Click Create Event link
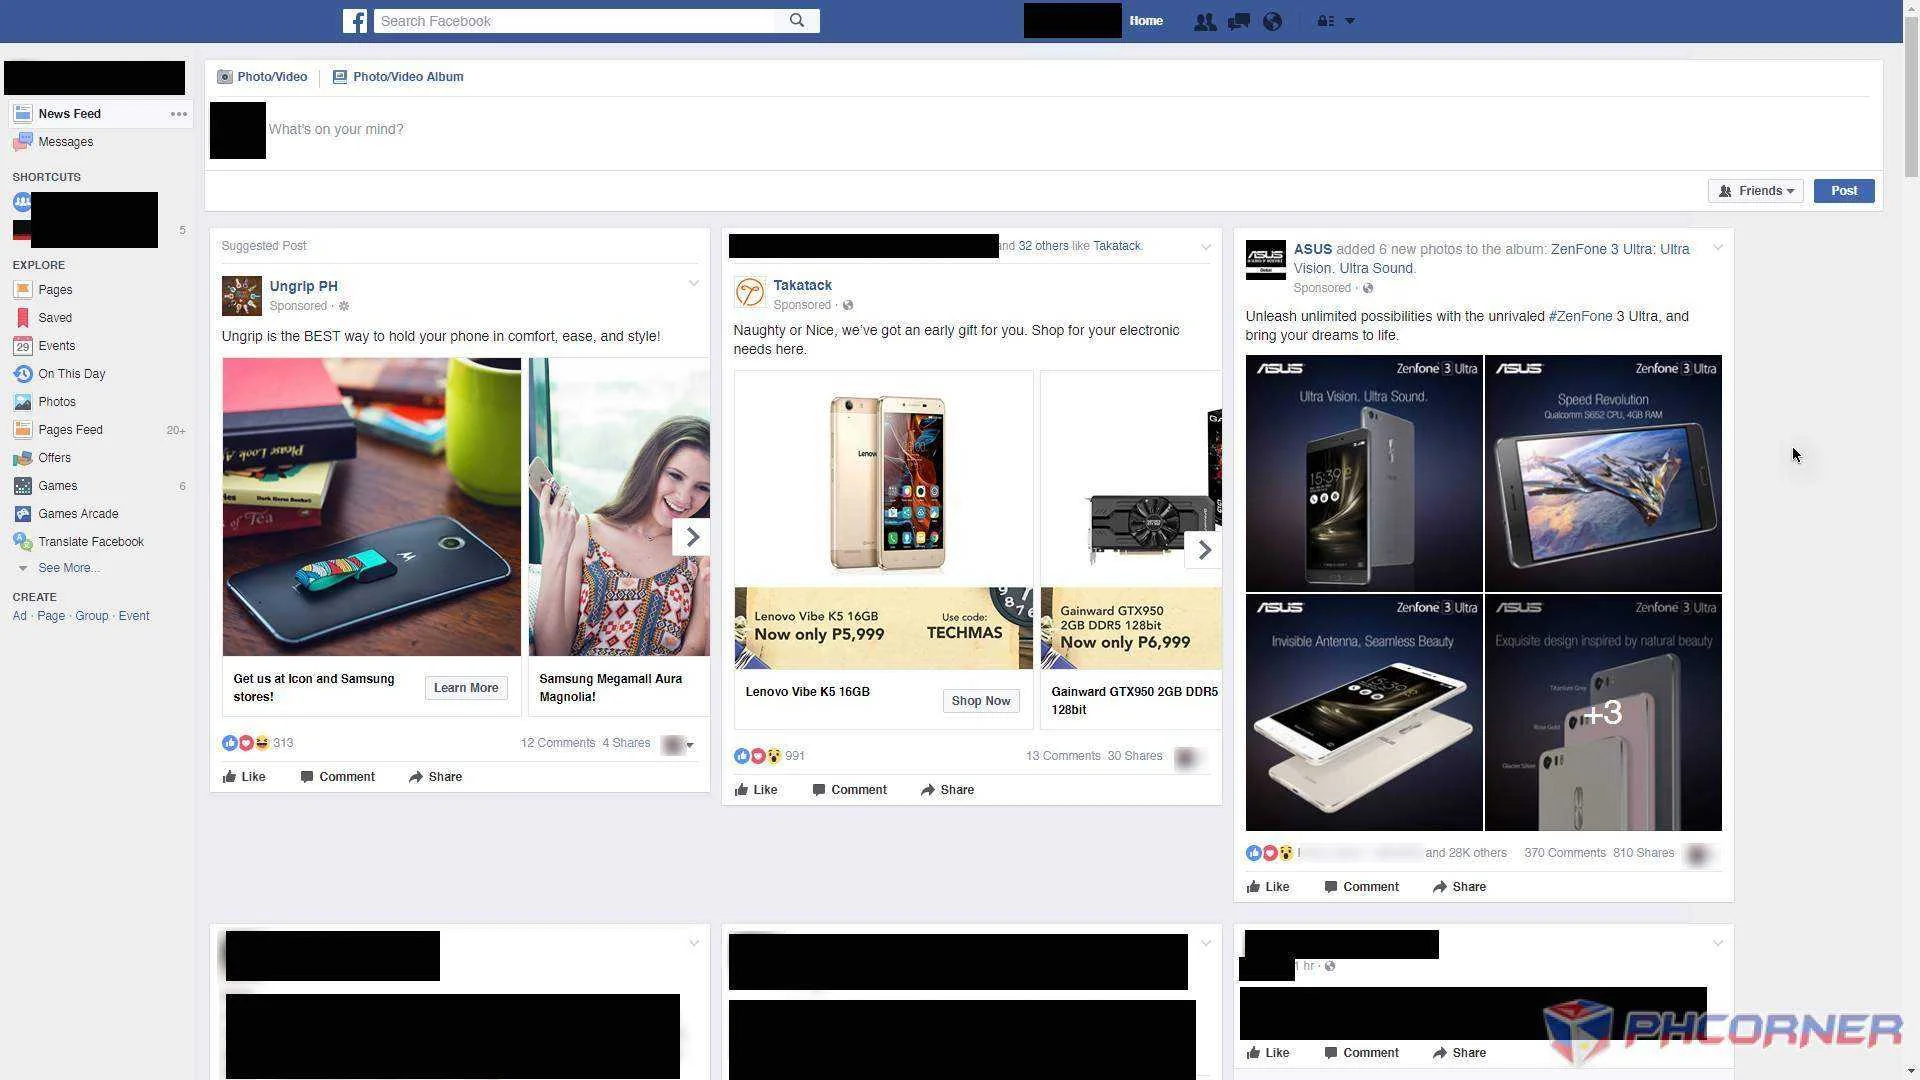 point(134,616)
